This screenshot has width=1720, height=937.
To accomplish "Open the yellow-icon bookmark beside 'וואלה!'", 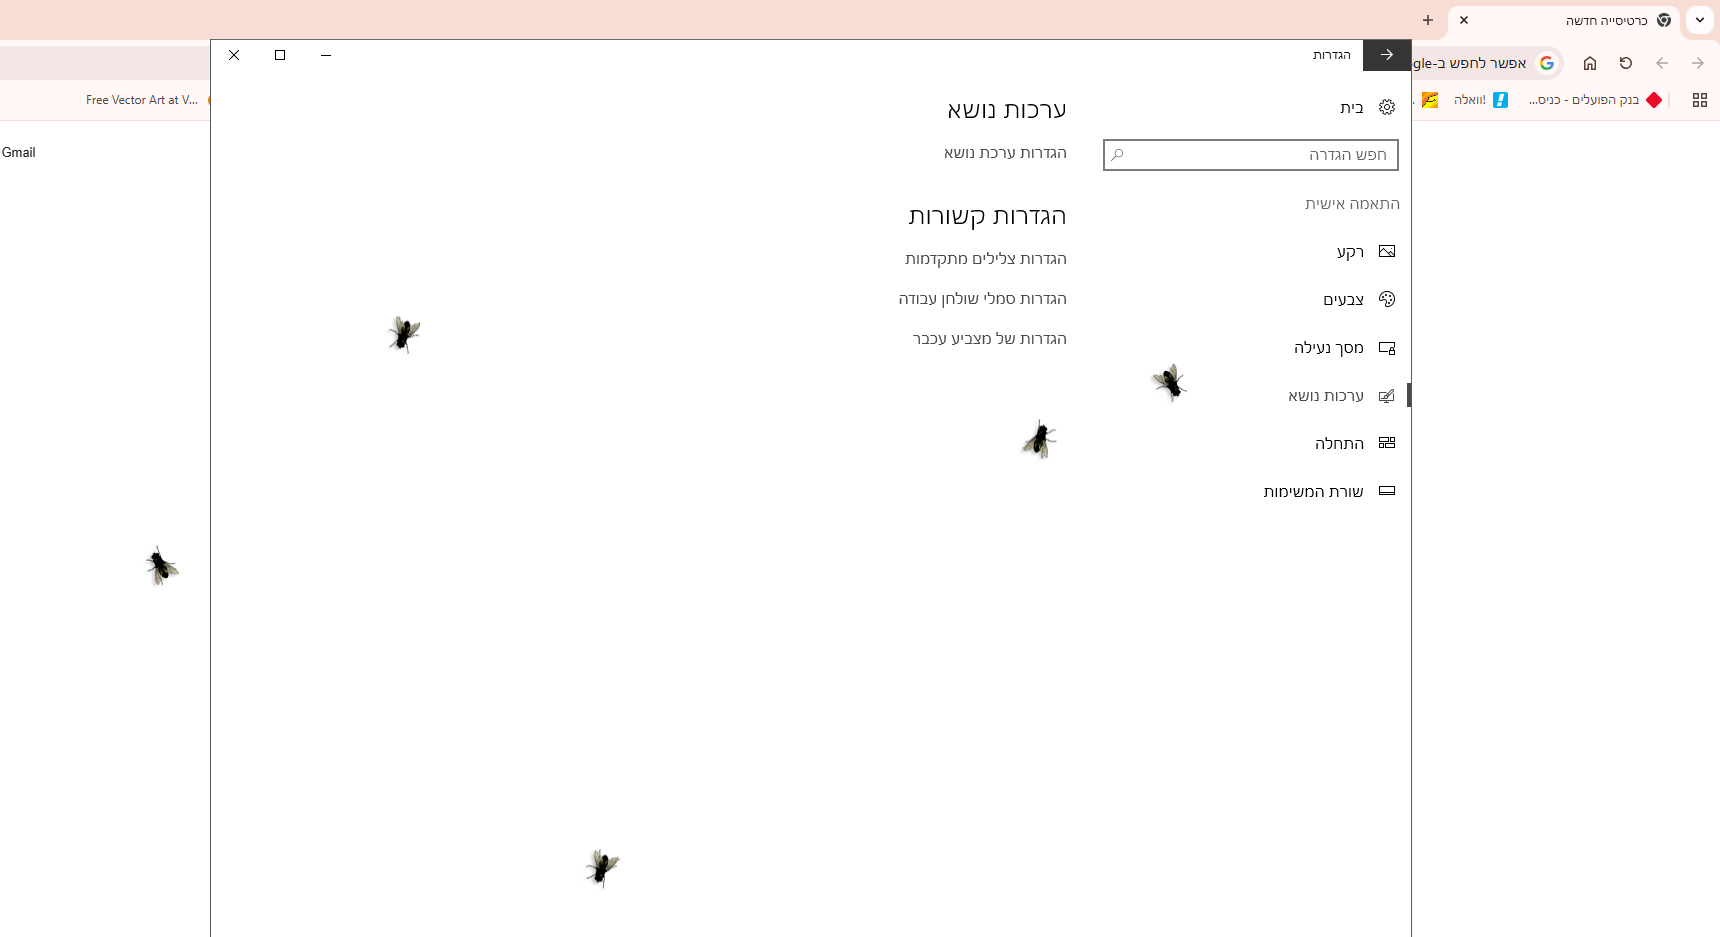I will (1430, 100).
